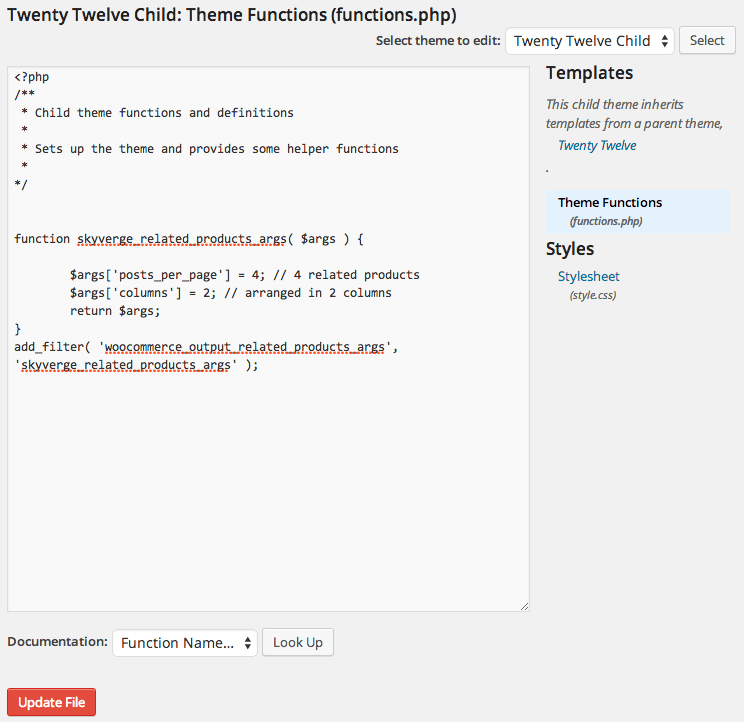Click the arrows on Function Name selector
The image size is (744, 722).
pyautogui.click(x=248, y=643)
